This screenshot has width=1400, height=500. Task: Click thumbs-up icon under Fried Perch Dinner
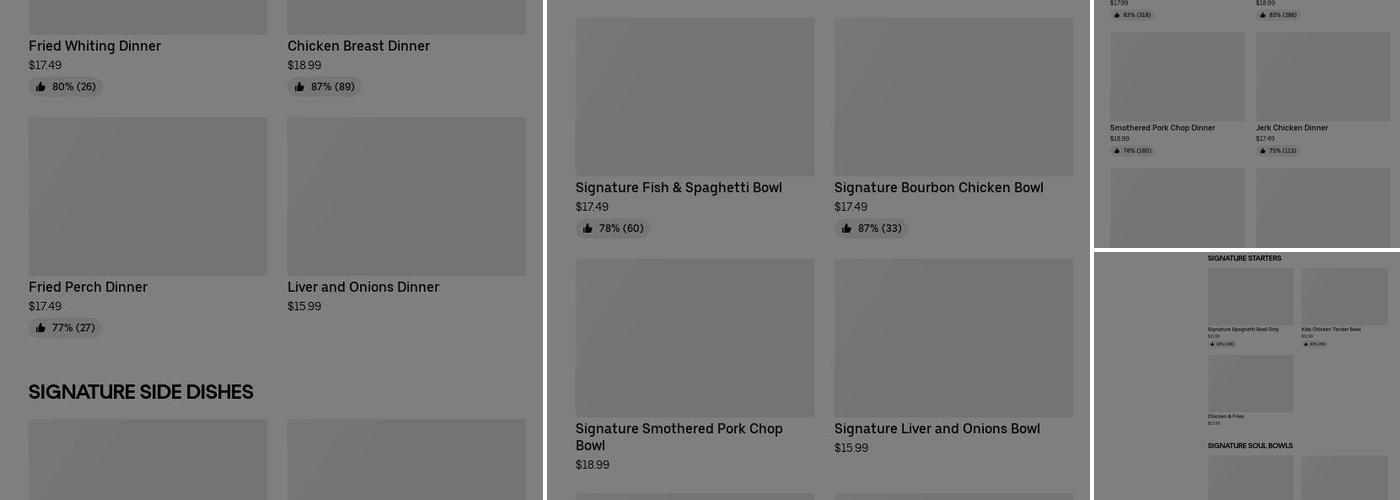pos(41,328)
